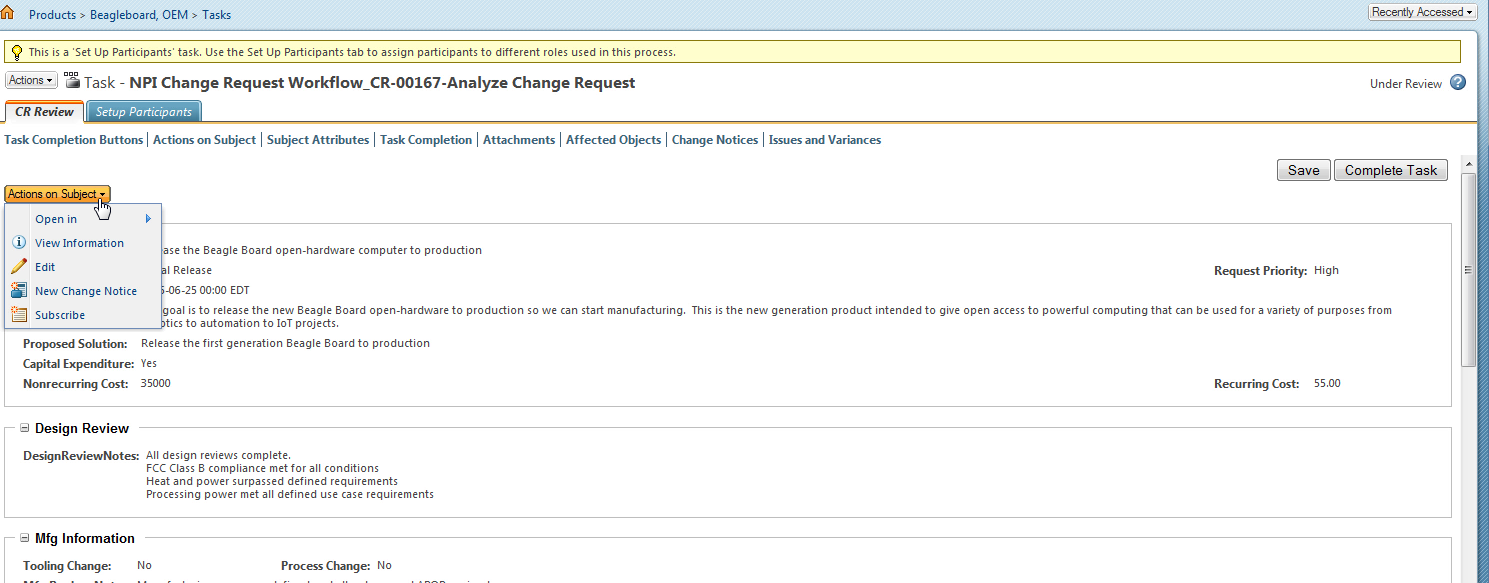Click the help question mark icon
This screenshot has height=583, width=1489.
point(1458,83)
